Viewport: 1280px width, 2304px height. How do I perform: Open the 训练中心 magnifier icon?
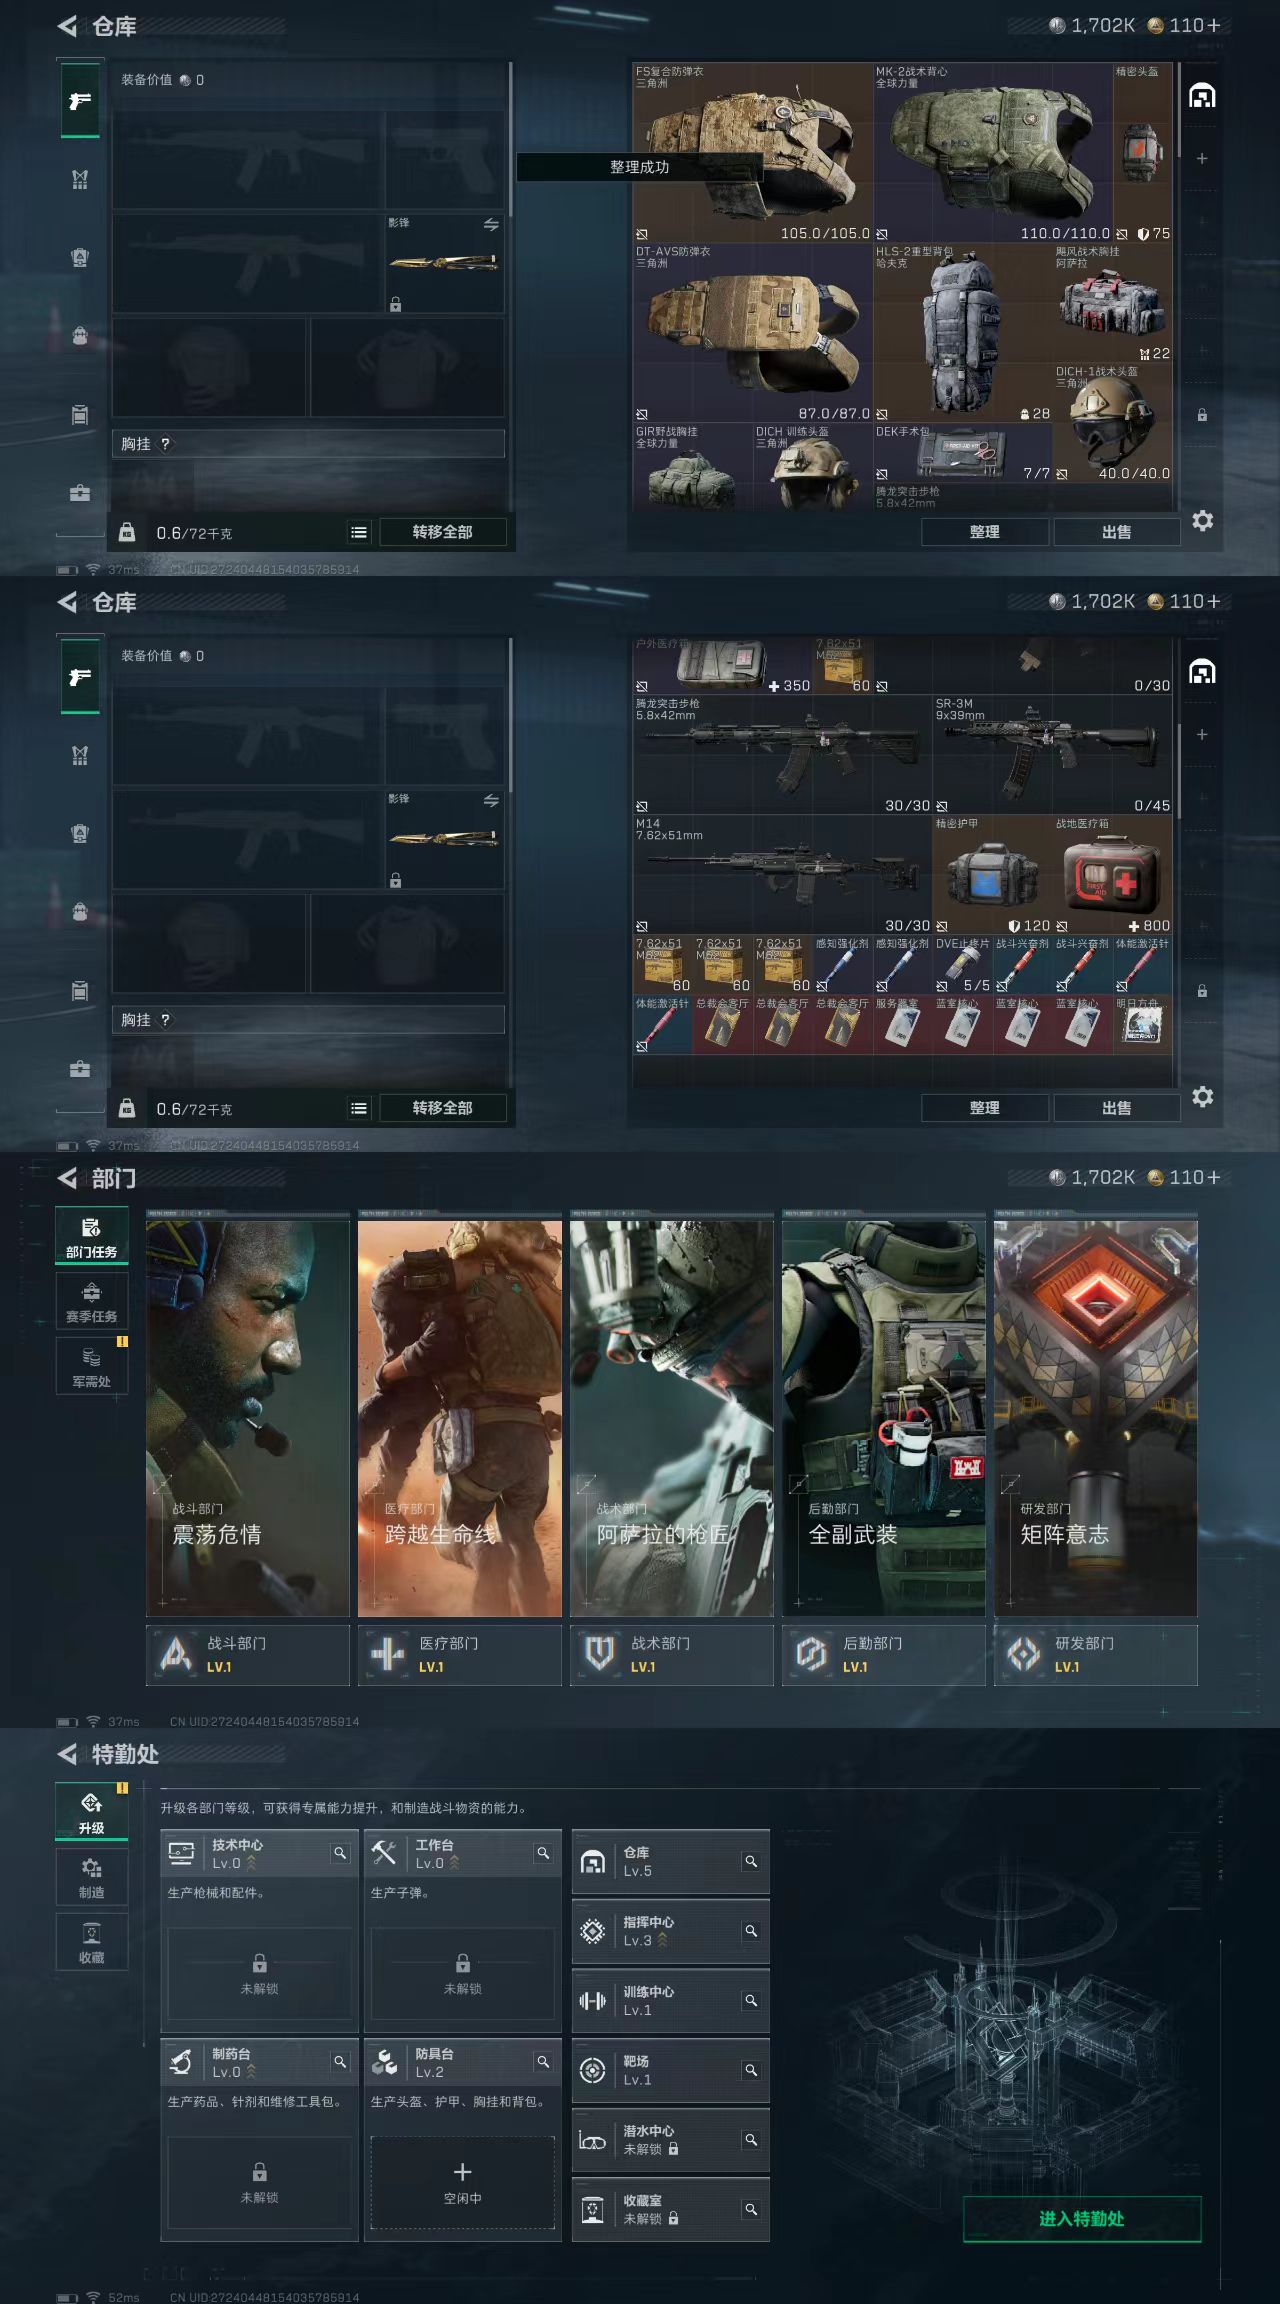751,2001
